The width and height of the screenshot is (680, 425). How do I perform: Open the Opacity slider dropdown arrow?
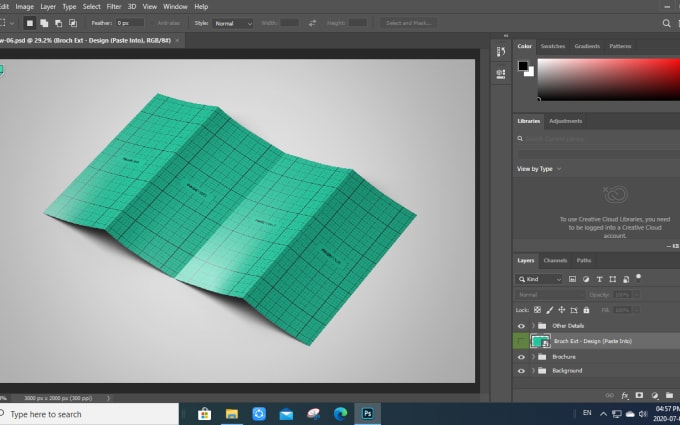[637, 295]
